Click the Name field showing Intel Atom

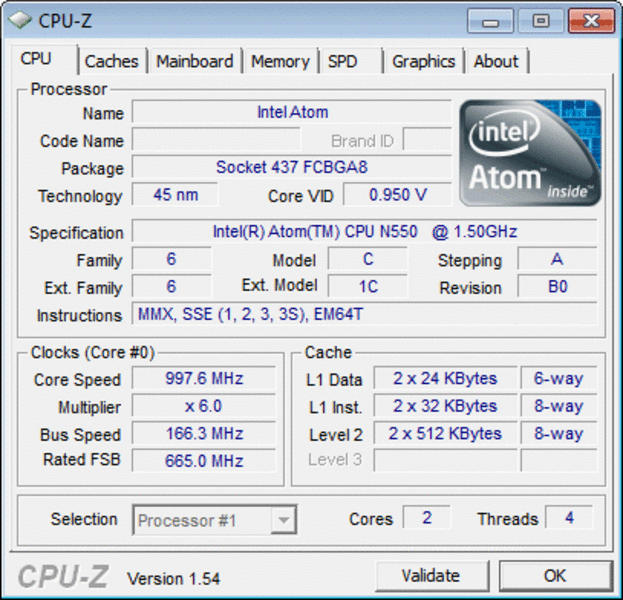click(x=292, y=112)
